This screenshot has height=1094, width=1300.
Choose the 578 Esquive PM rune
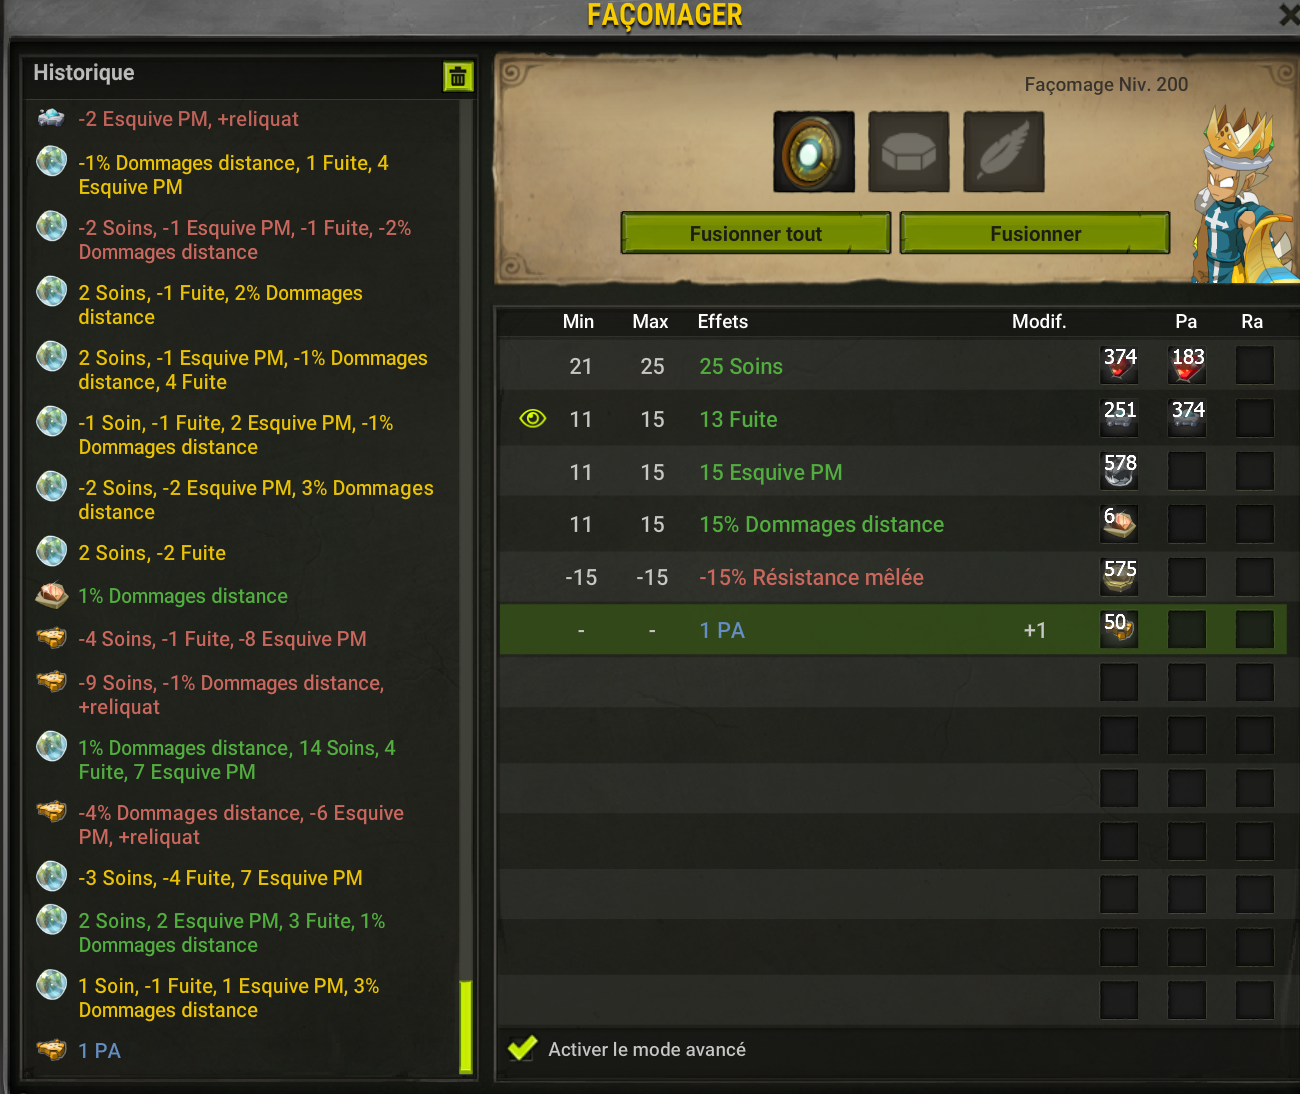coord(1119,472)
